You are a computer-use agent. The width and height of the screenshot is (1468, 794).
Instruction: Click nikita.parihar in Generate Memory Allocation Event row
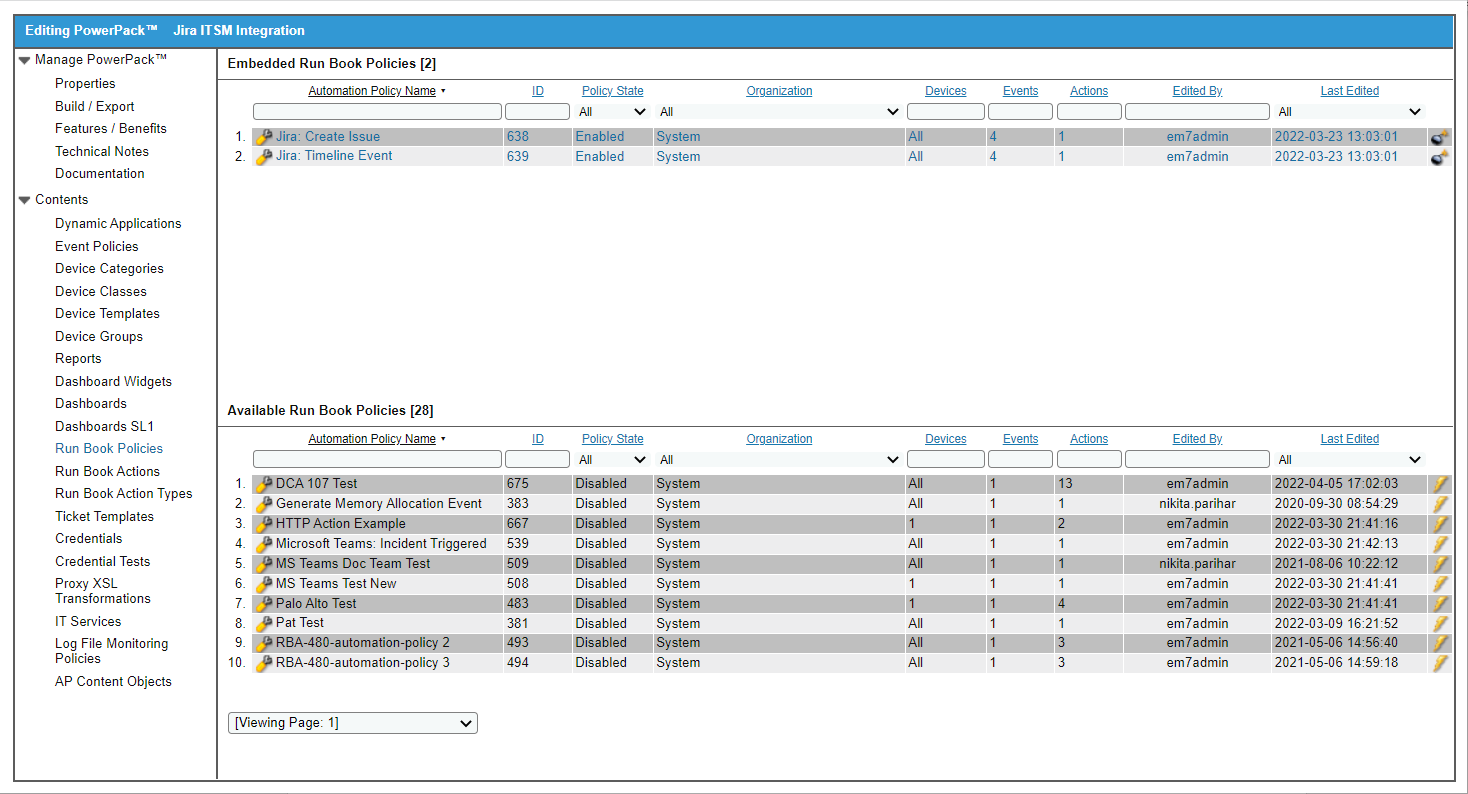click(1197, 504)
